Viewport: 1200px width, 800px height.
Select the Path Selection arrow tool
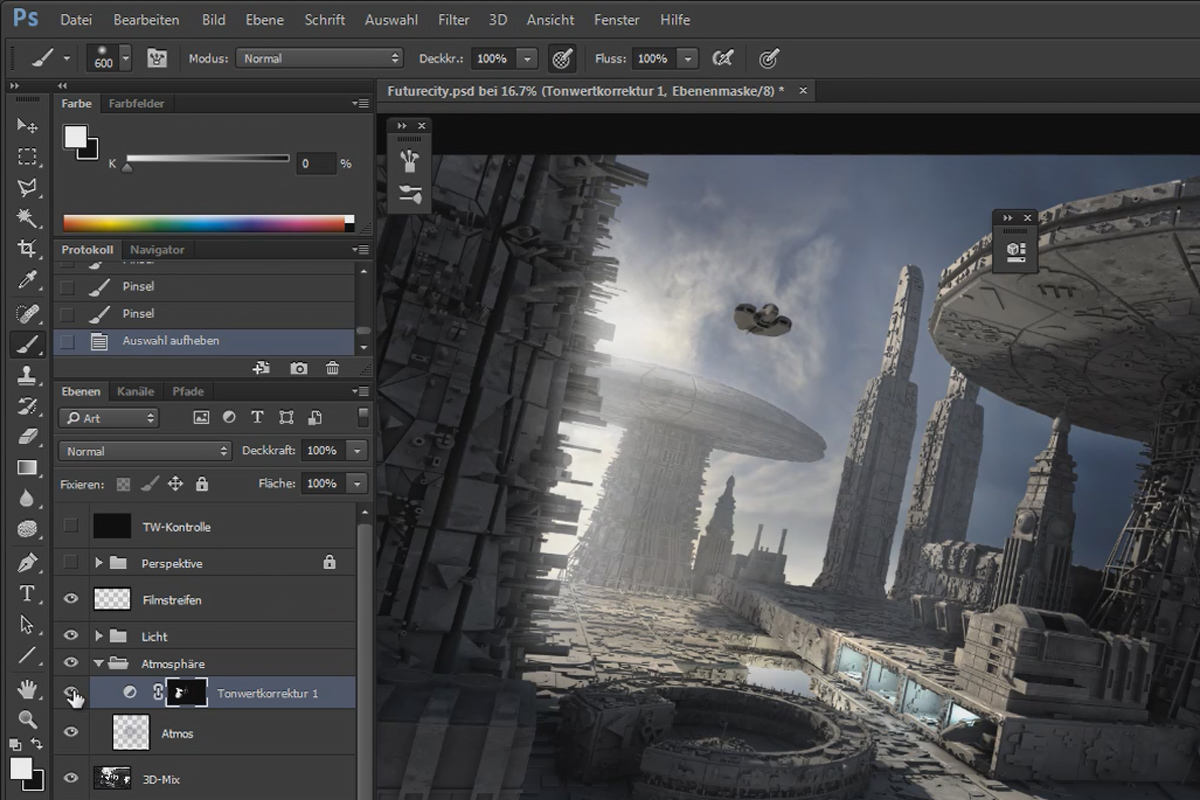[x=27, y=625]
